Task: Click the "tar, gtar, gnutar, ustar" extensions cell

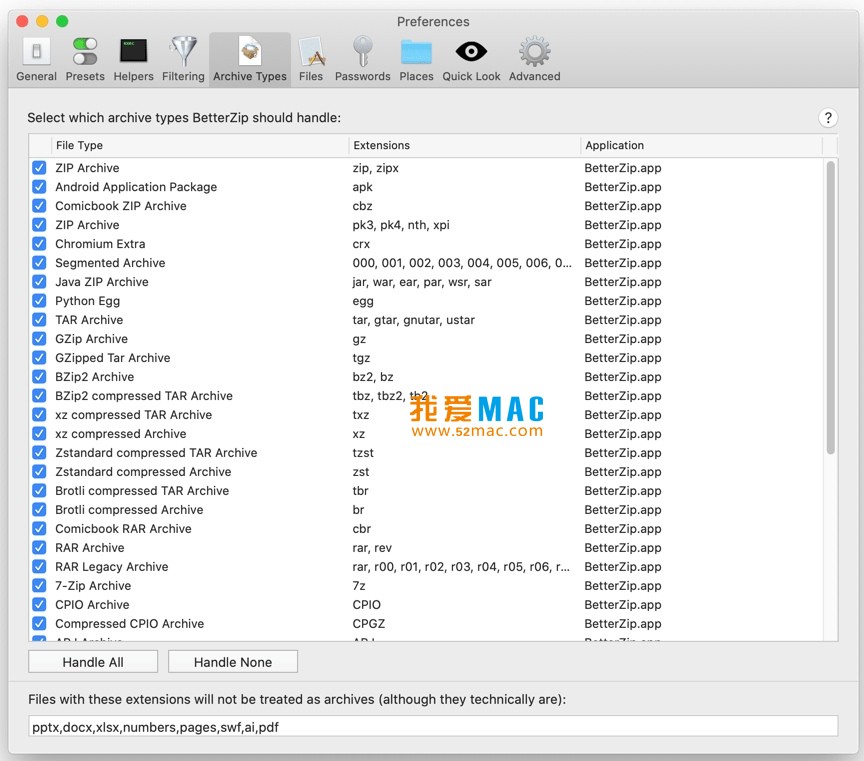Action: [414, 320]
